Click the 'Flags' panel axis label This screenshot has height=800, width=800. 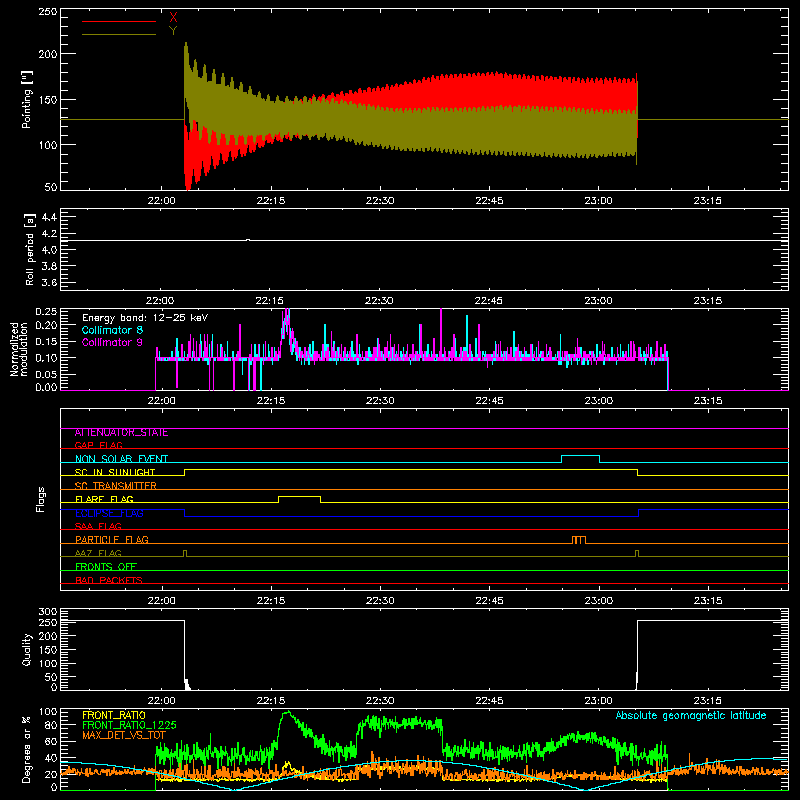[x=40, y=499]
